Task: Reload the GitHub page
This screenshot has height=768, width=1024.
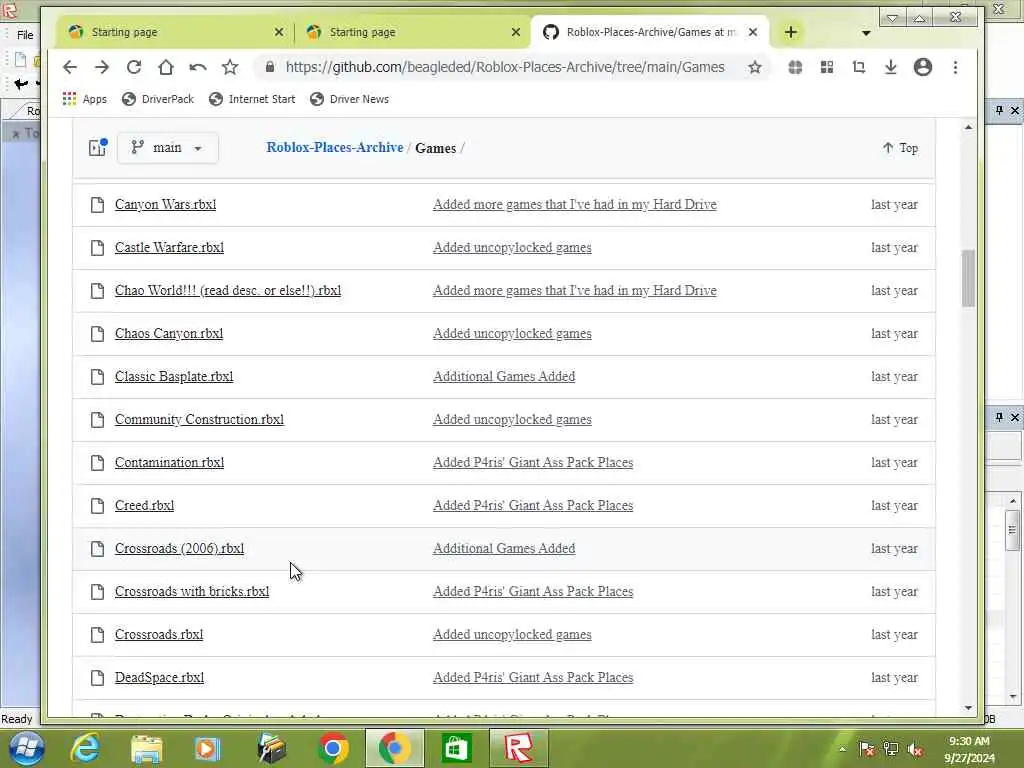Action: (134, 67)
